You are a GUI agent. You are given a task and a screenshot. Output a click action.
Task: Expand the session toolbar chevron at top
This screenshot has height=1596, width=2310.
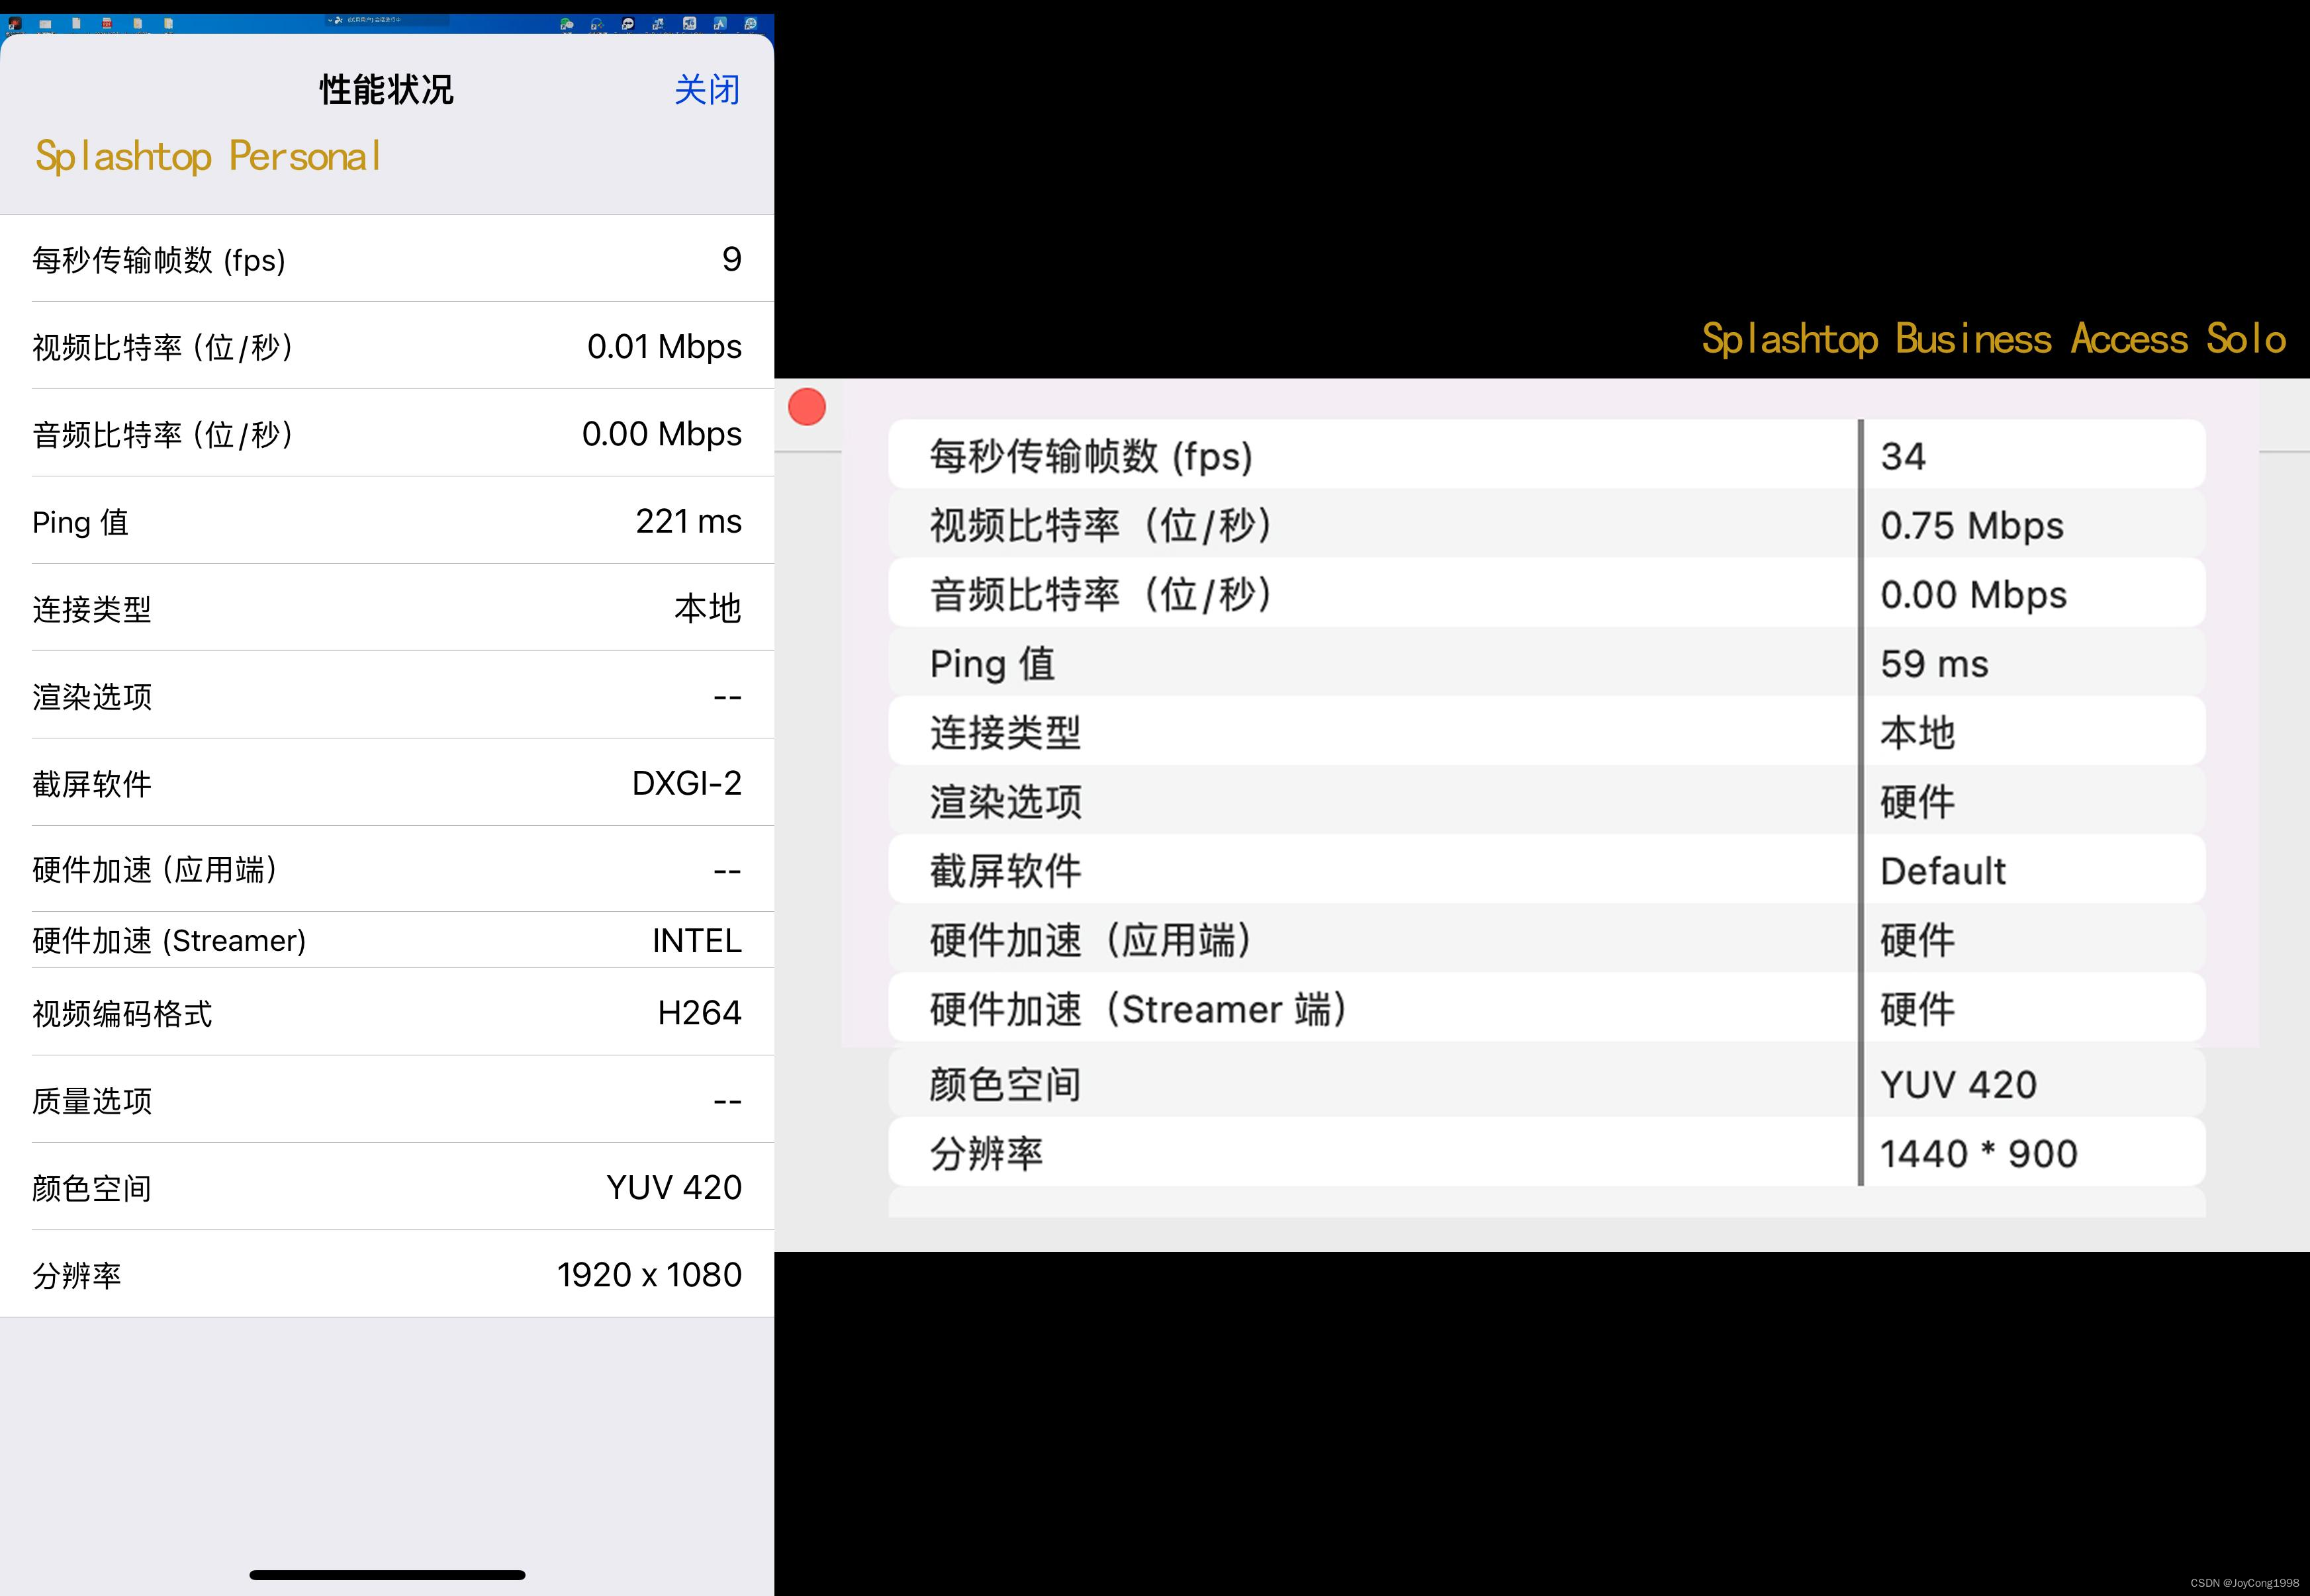click(x=330, y=20)
